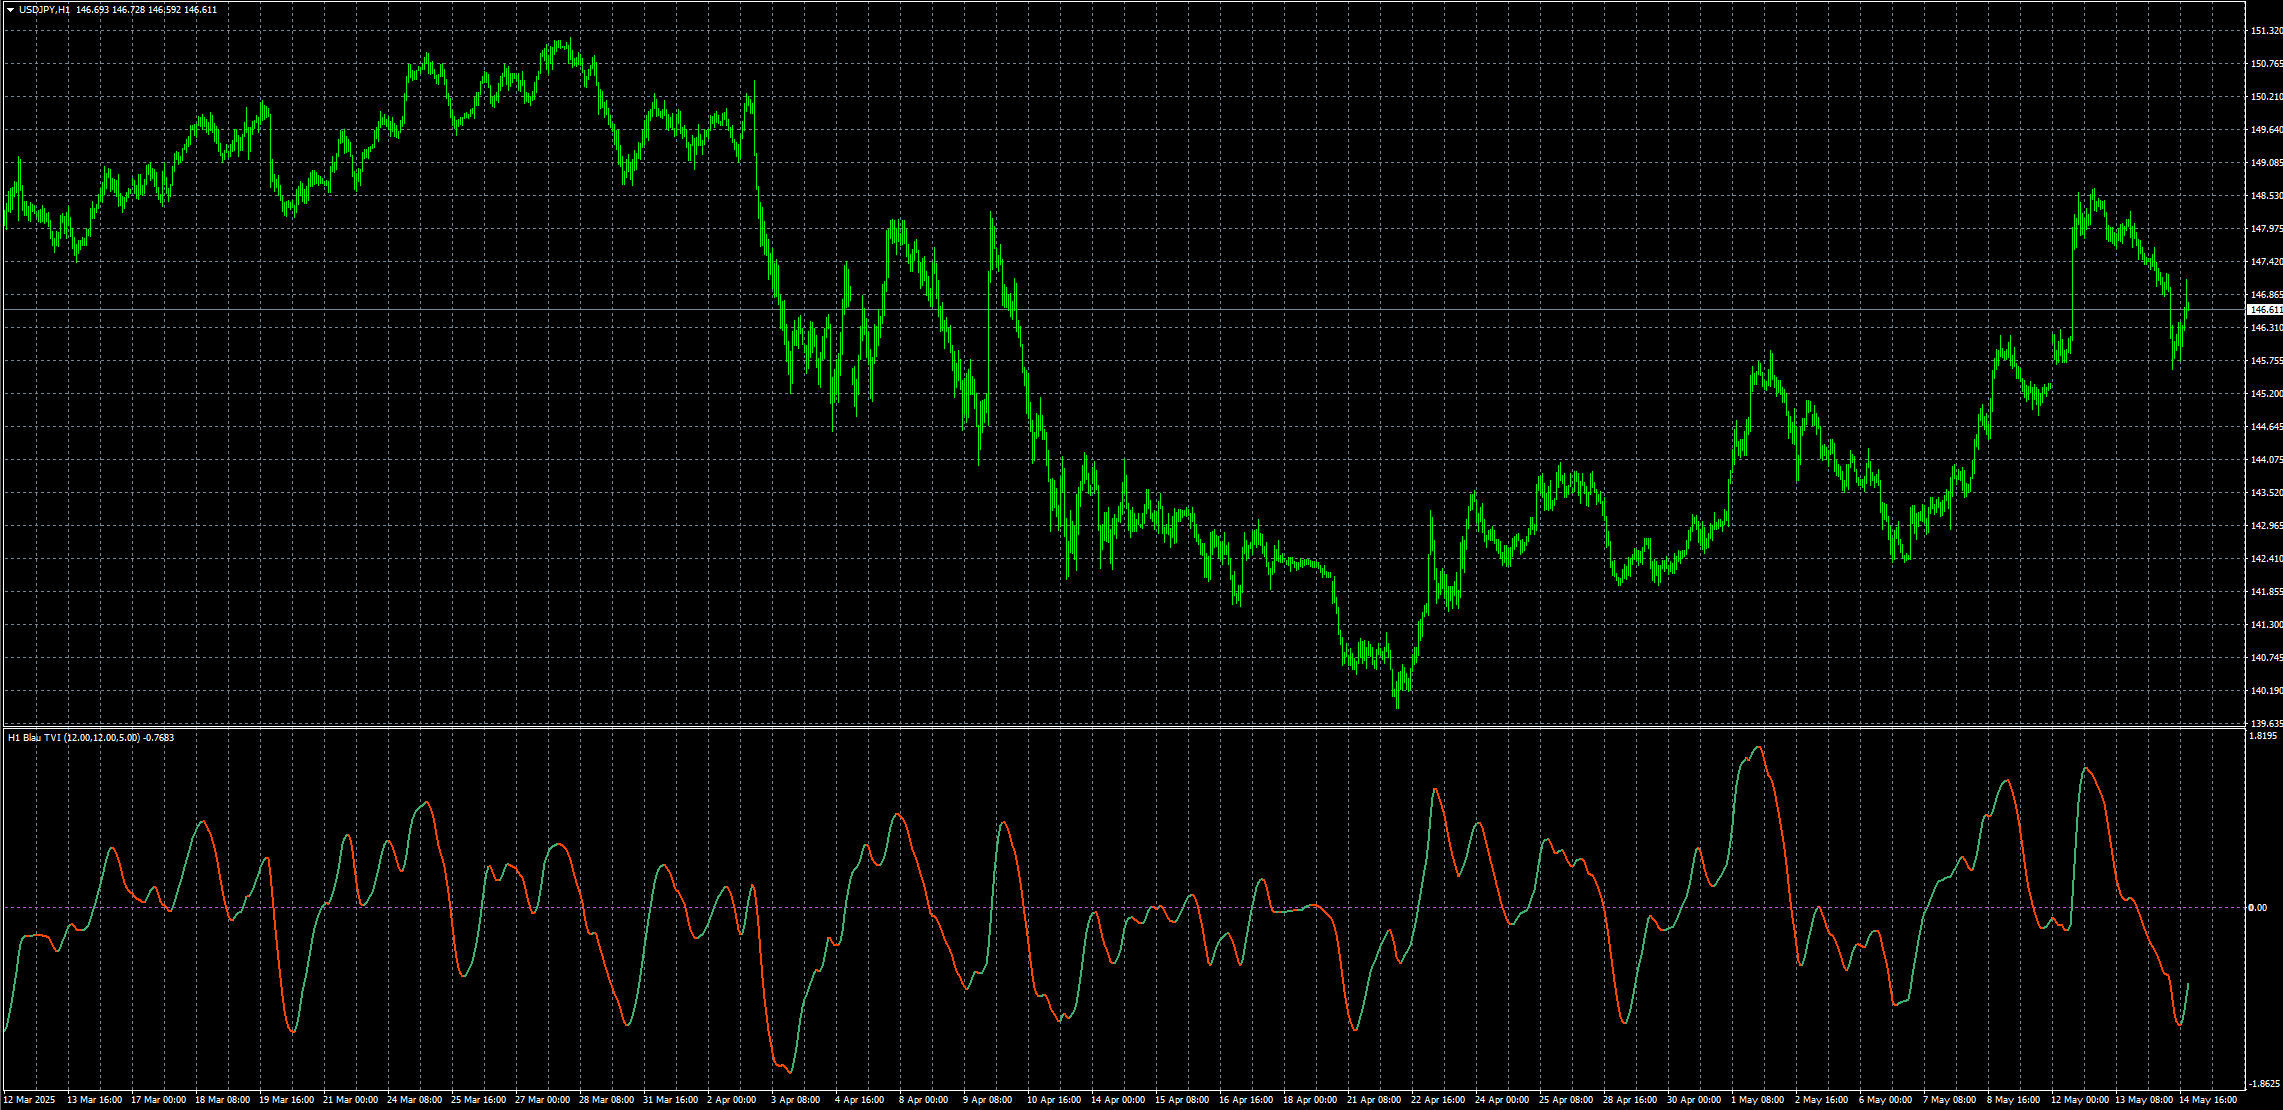Open the chart menu triangle beside USDJPY,H1
Image resolution: width=2283 pixels, height=1110 pixels.
(x=10, y=10)
